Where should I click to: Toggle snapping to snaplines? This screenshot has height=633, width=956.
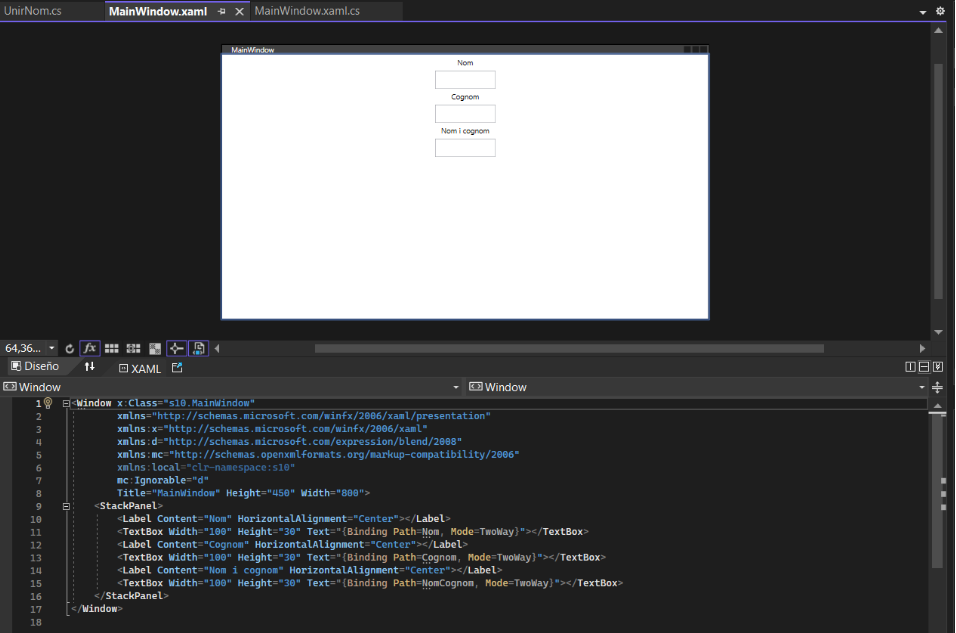176,349
